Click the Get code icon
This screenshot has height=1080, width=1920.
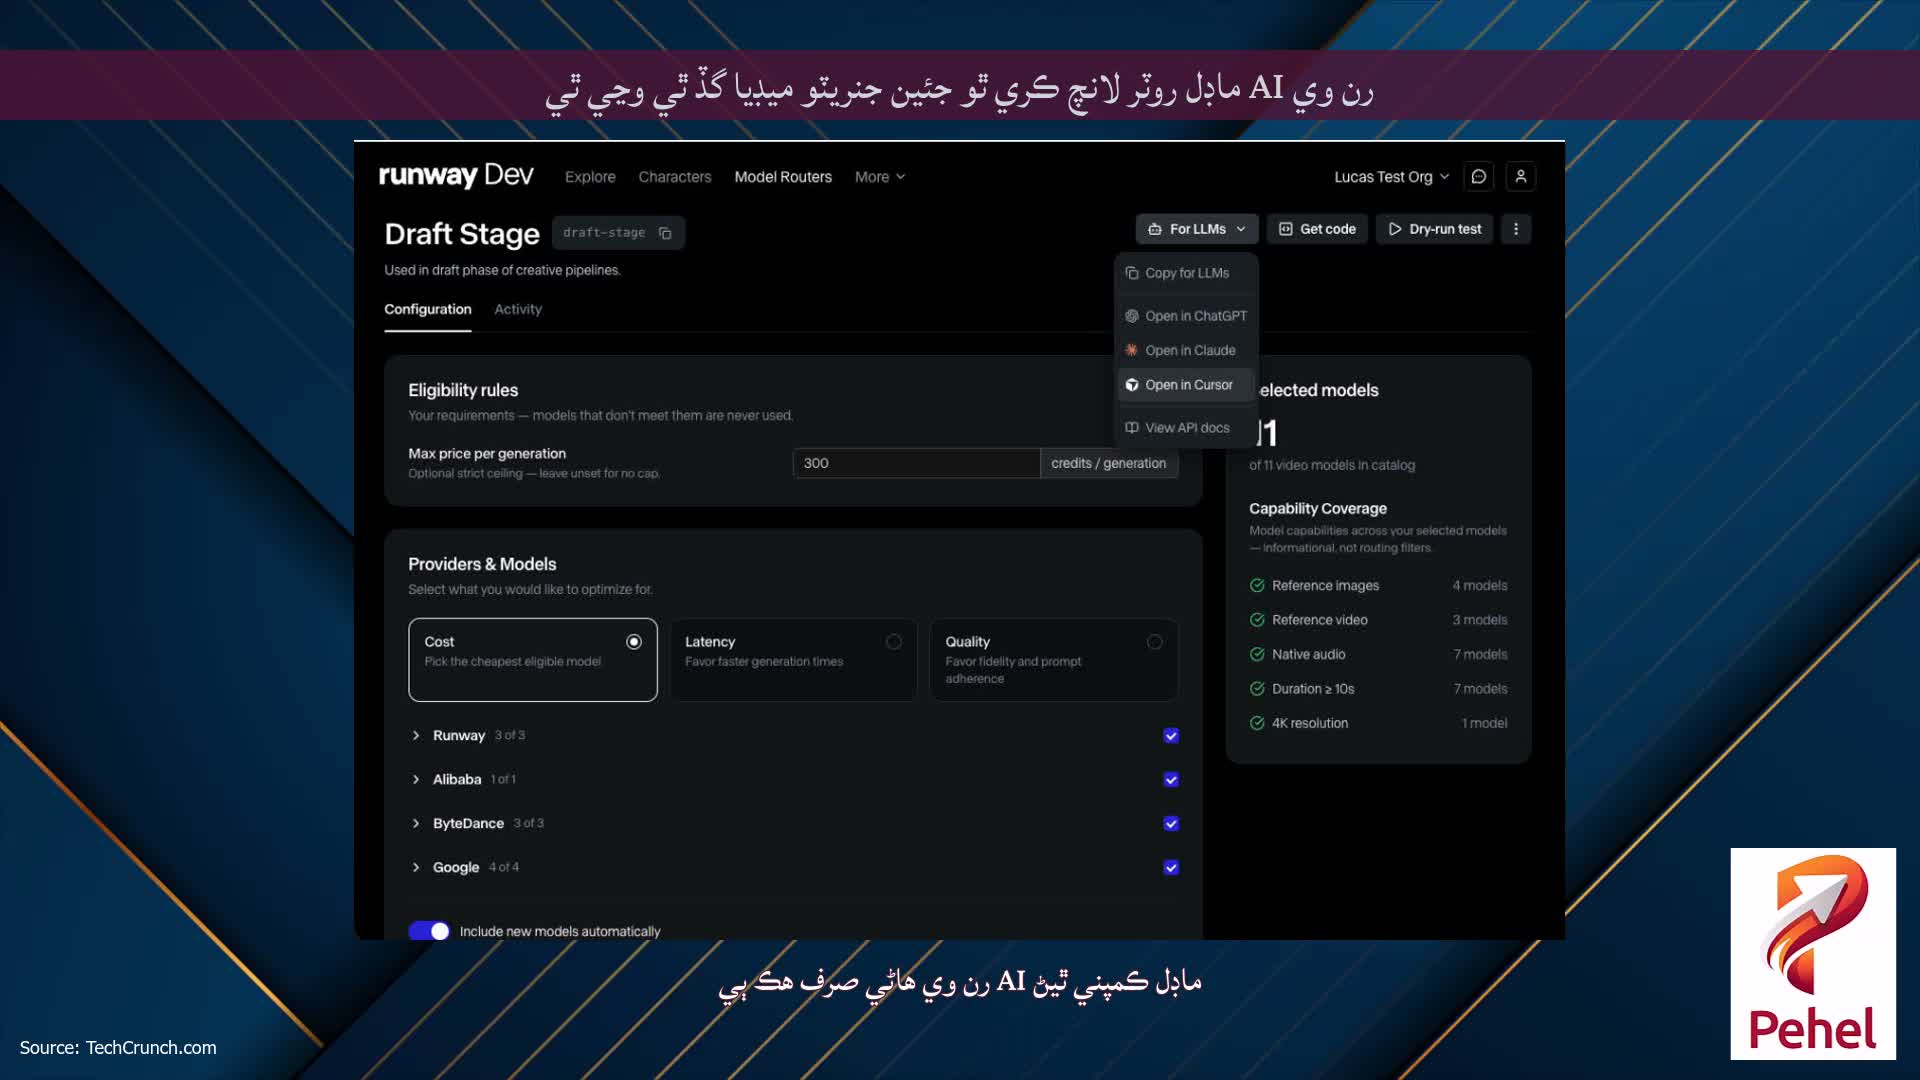pyautogui.click(x=1286, y=229)
